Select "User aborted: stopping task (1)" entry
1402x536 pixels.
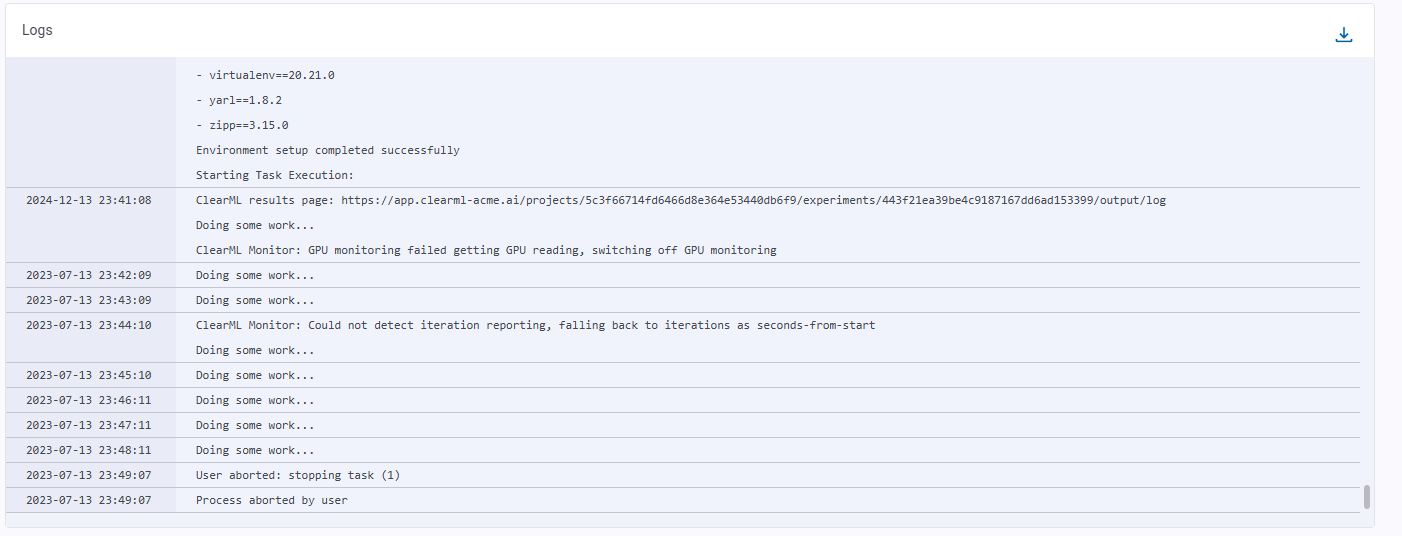click(297, 475)
